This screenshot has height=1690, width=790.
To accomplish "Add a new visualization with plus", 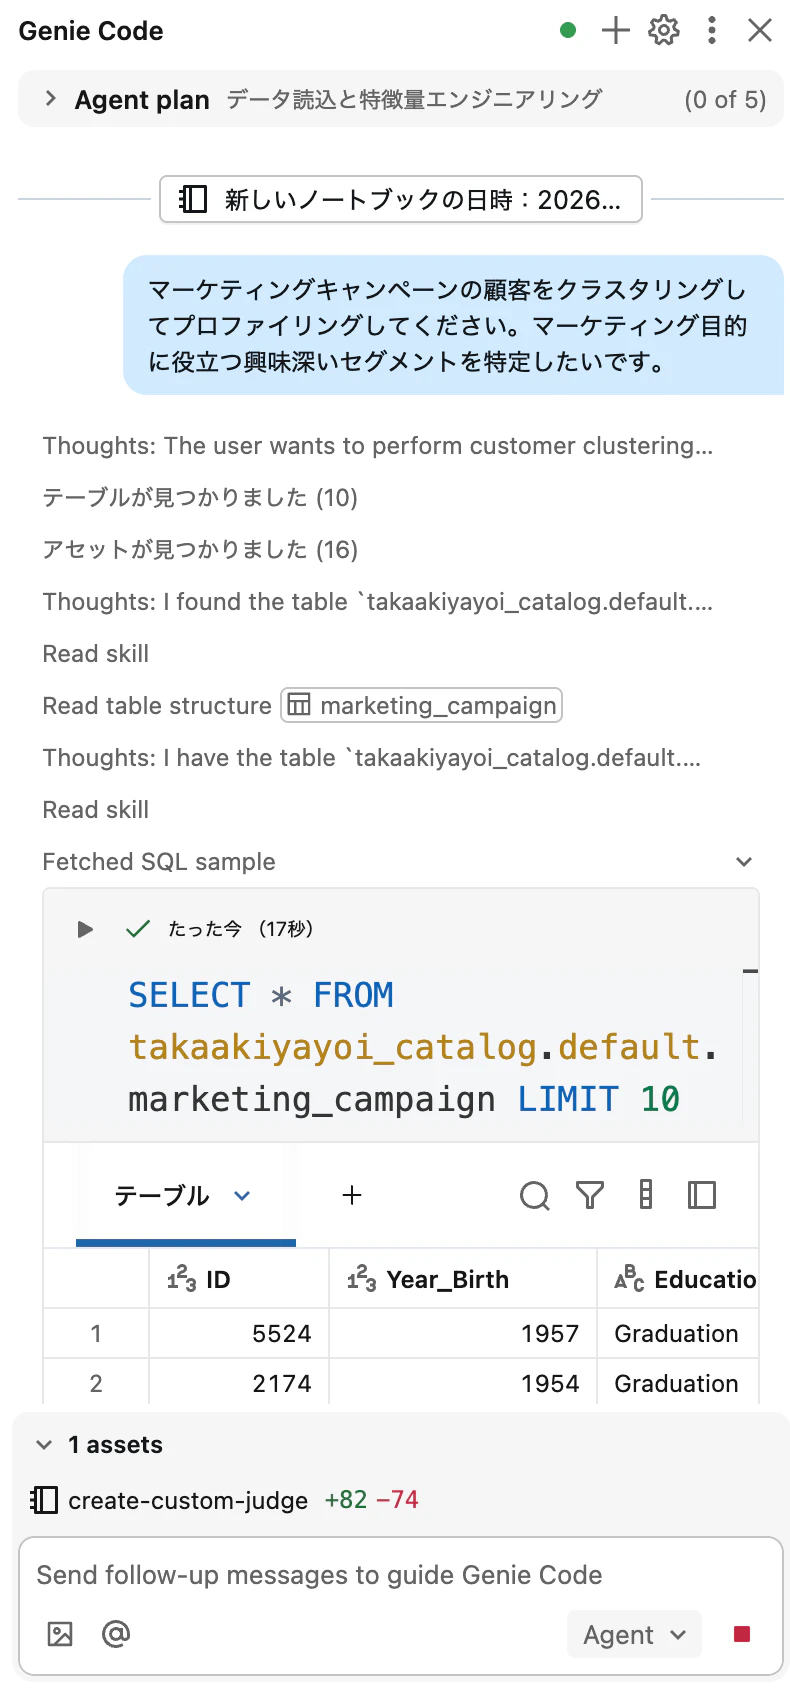I will 352,1195.
